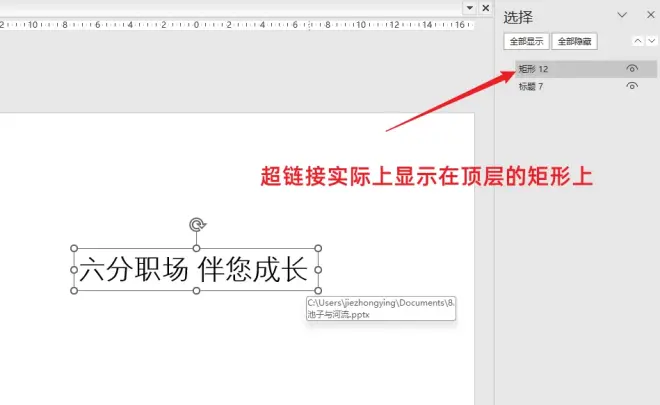Move object down with reorder arrow
Image resolution: width=660 pixels, height=405 pixels.
coord(652,41)
